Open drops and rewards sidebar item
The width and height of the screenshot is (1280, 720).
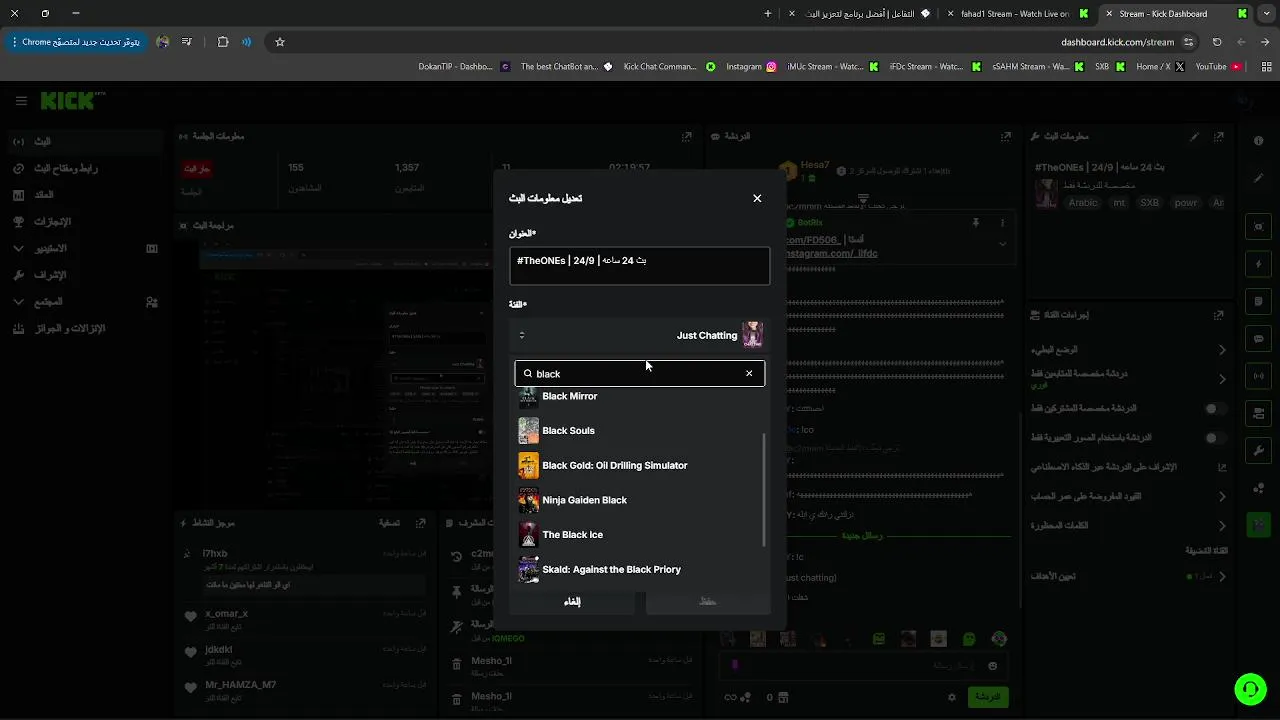[x=86, y=328]
